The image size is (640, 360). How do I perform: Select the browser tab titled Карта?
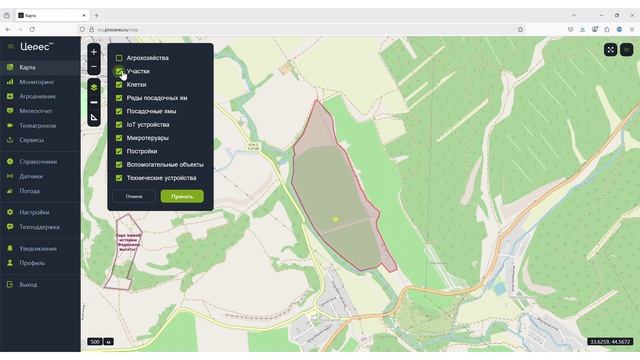click(x=52, y=16)
